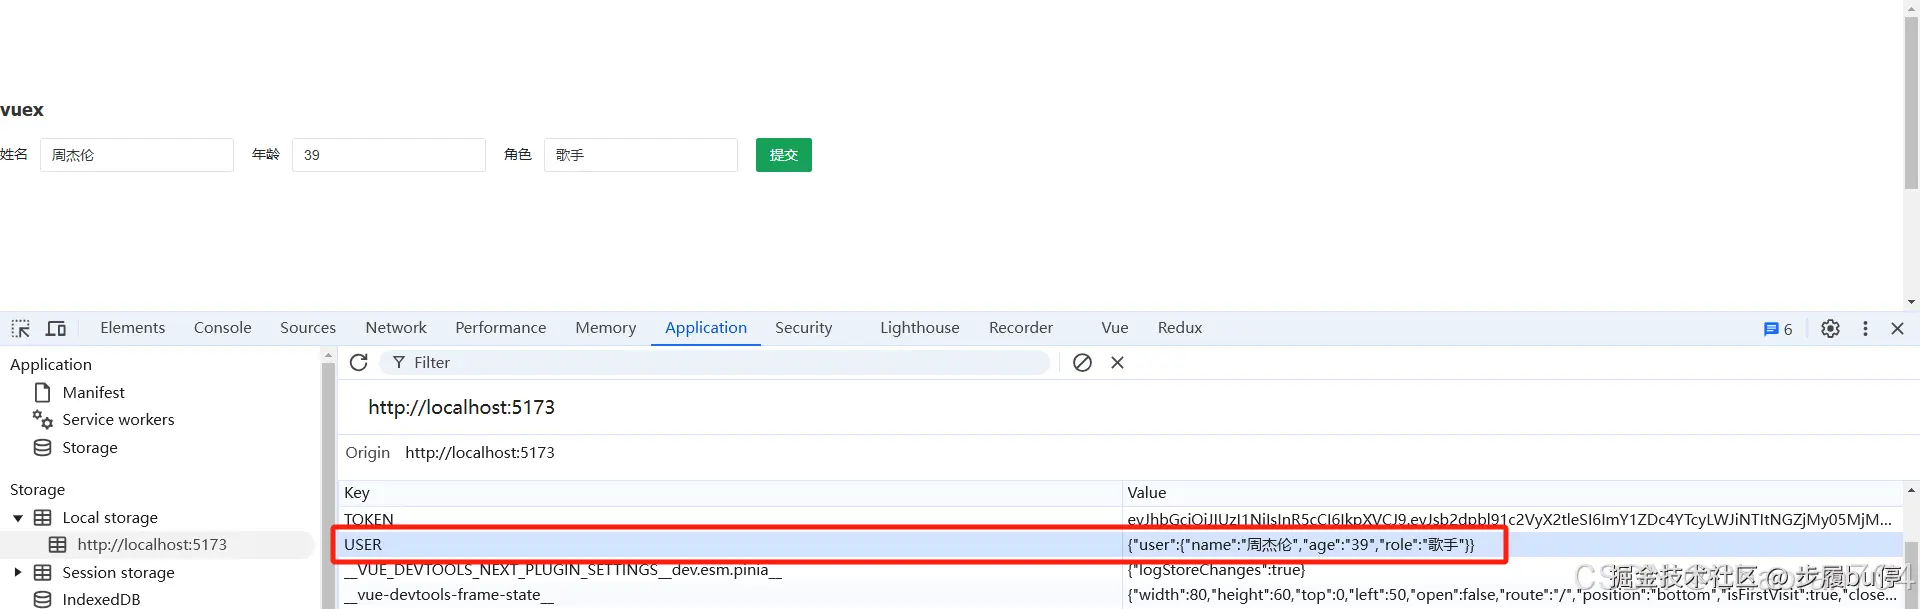Select the __vue-devtools-frame-state__ key row
This screenshot has height=609, width=1920.
point(730,595)
